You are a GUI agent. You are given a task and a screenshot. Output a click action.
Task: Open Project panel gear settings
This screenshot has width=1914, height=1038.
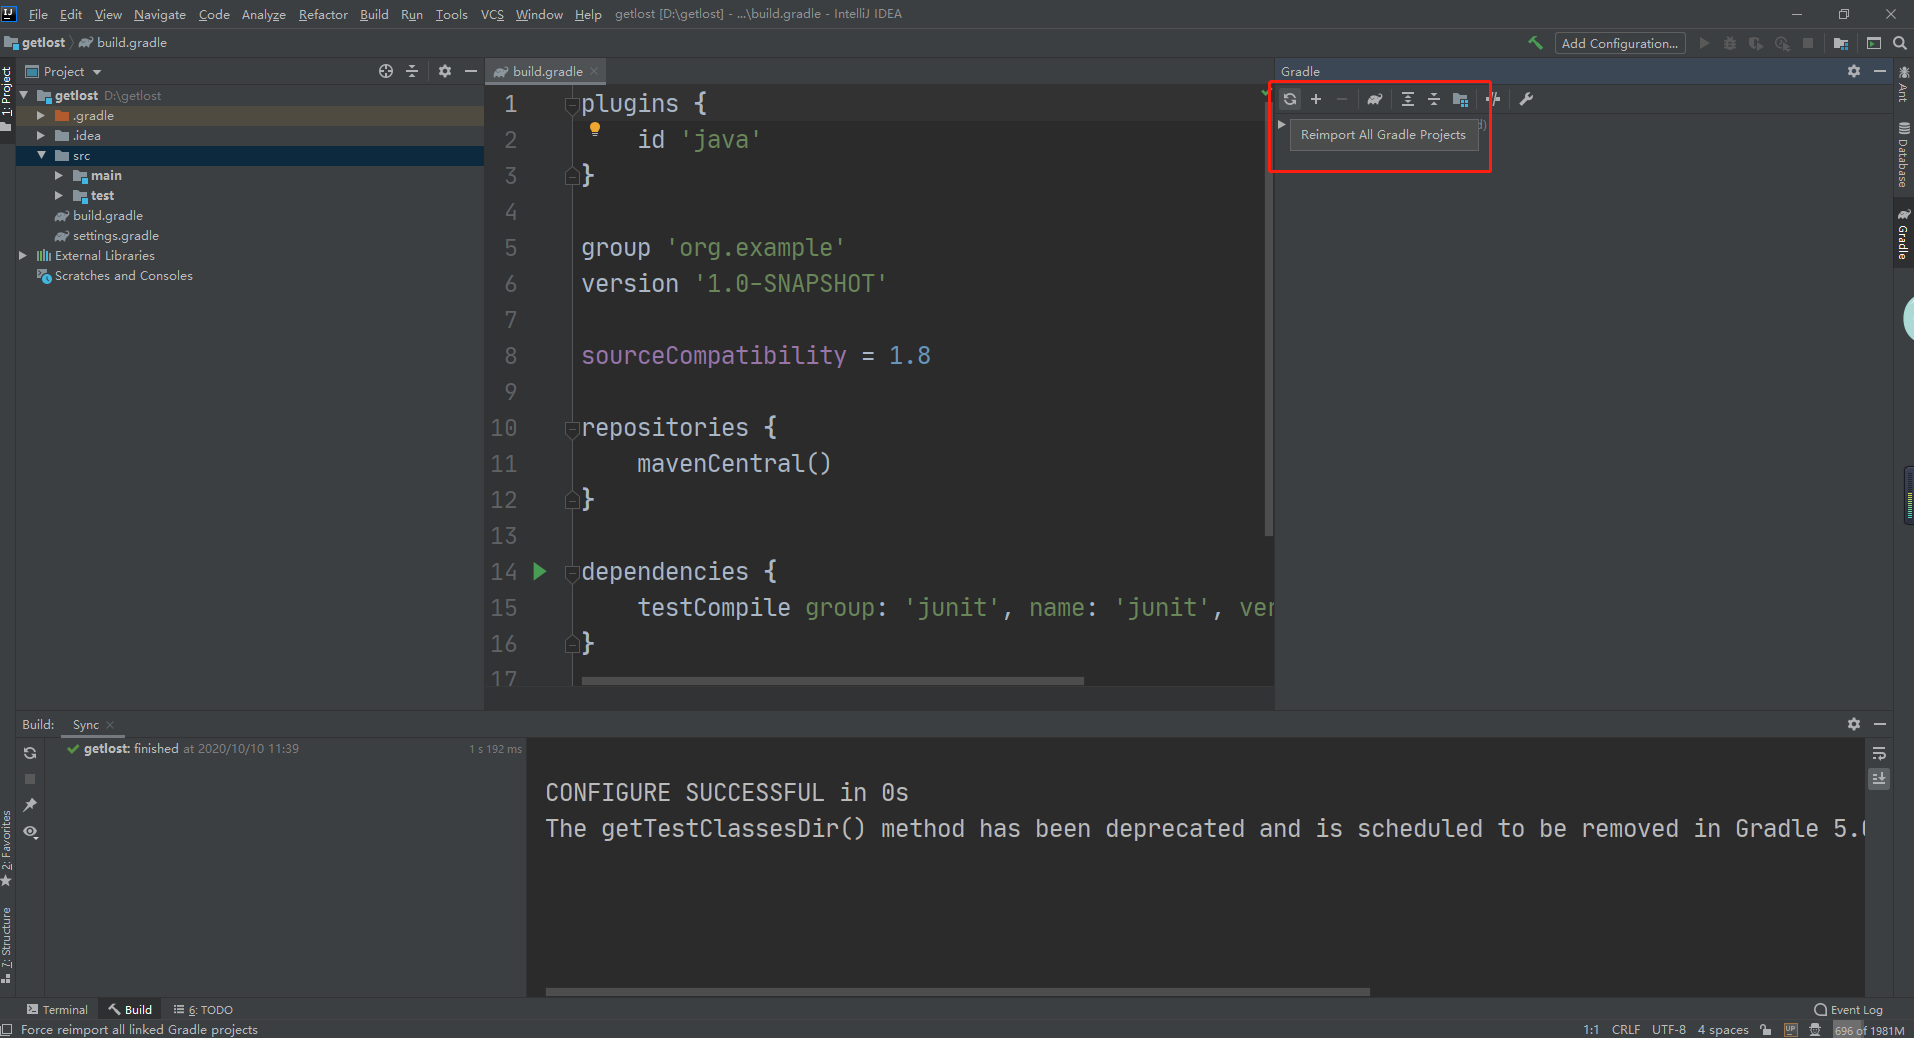(x=445, y=71)
